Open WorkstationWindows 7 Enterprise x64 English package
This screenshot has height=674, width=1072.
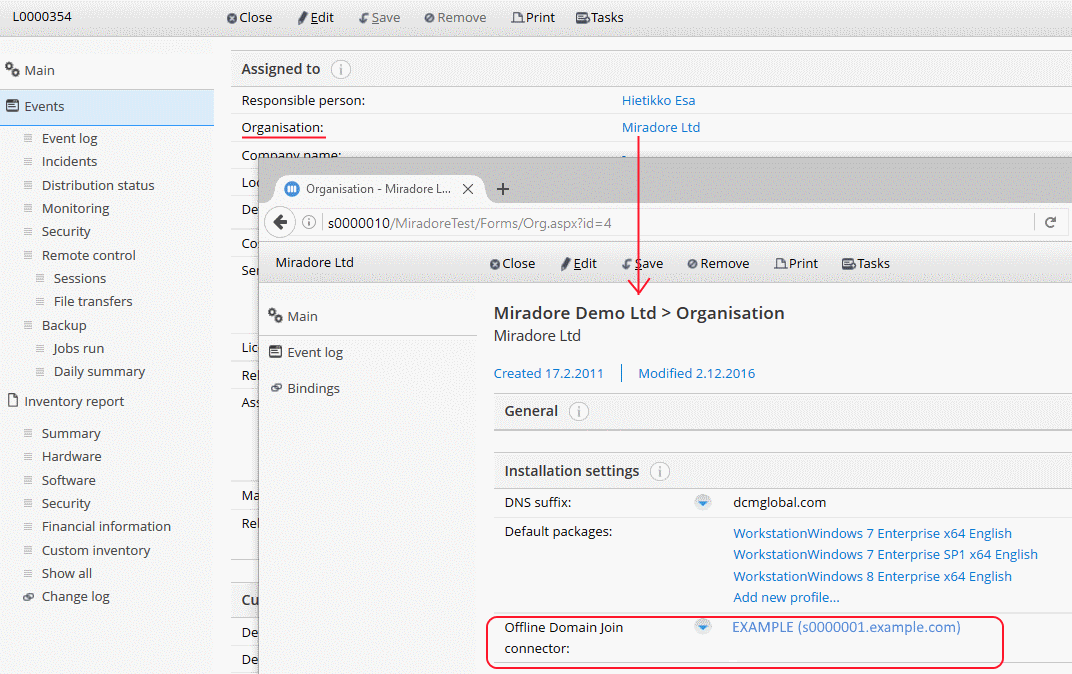click(872, 533)
